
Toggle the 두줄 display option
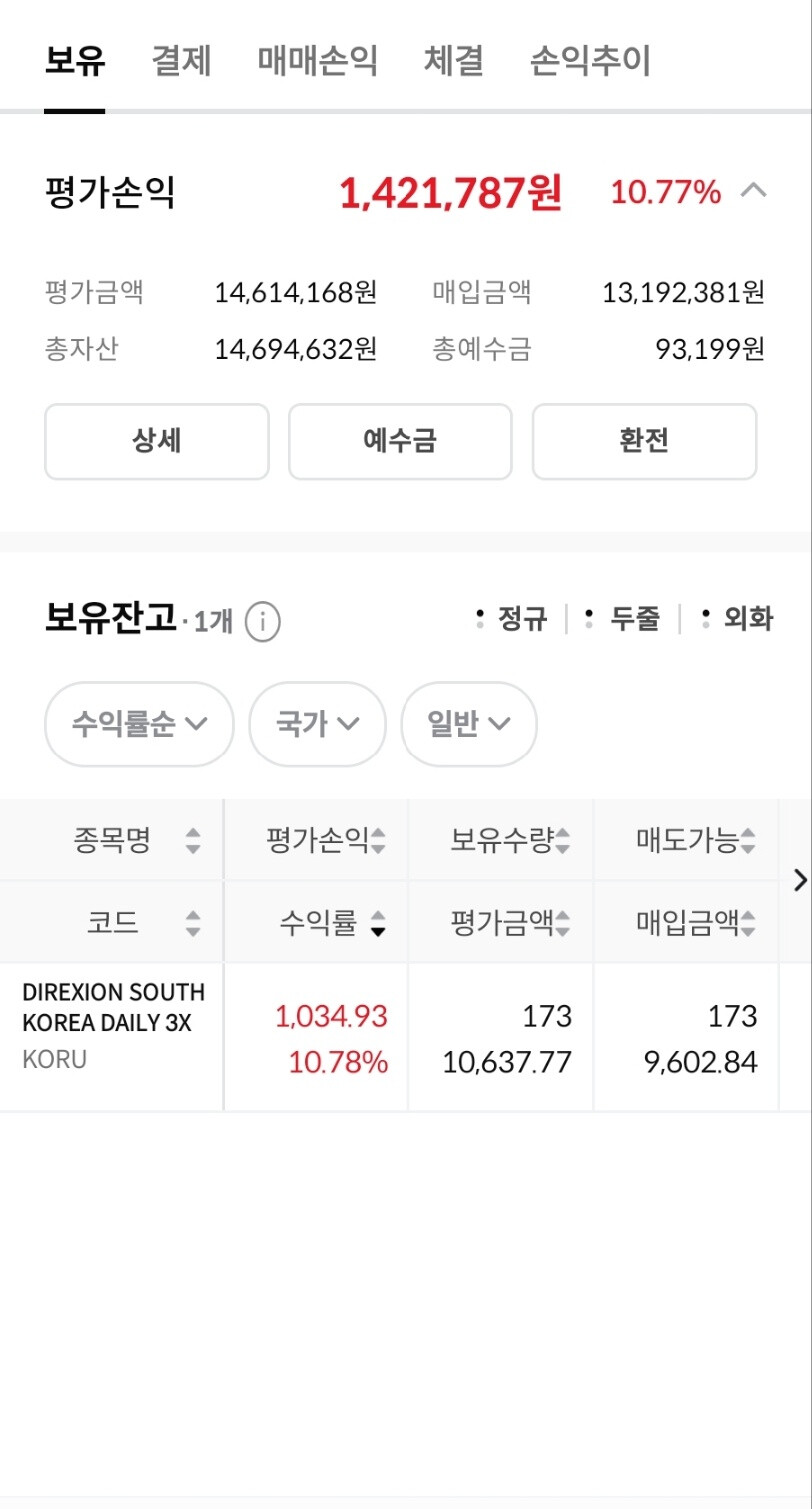tap(624, 619)
